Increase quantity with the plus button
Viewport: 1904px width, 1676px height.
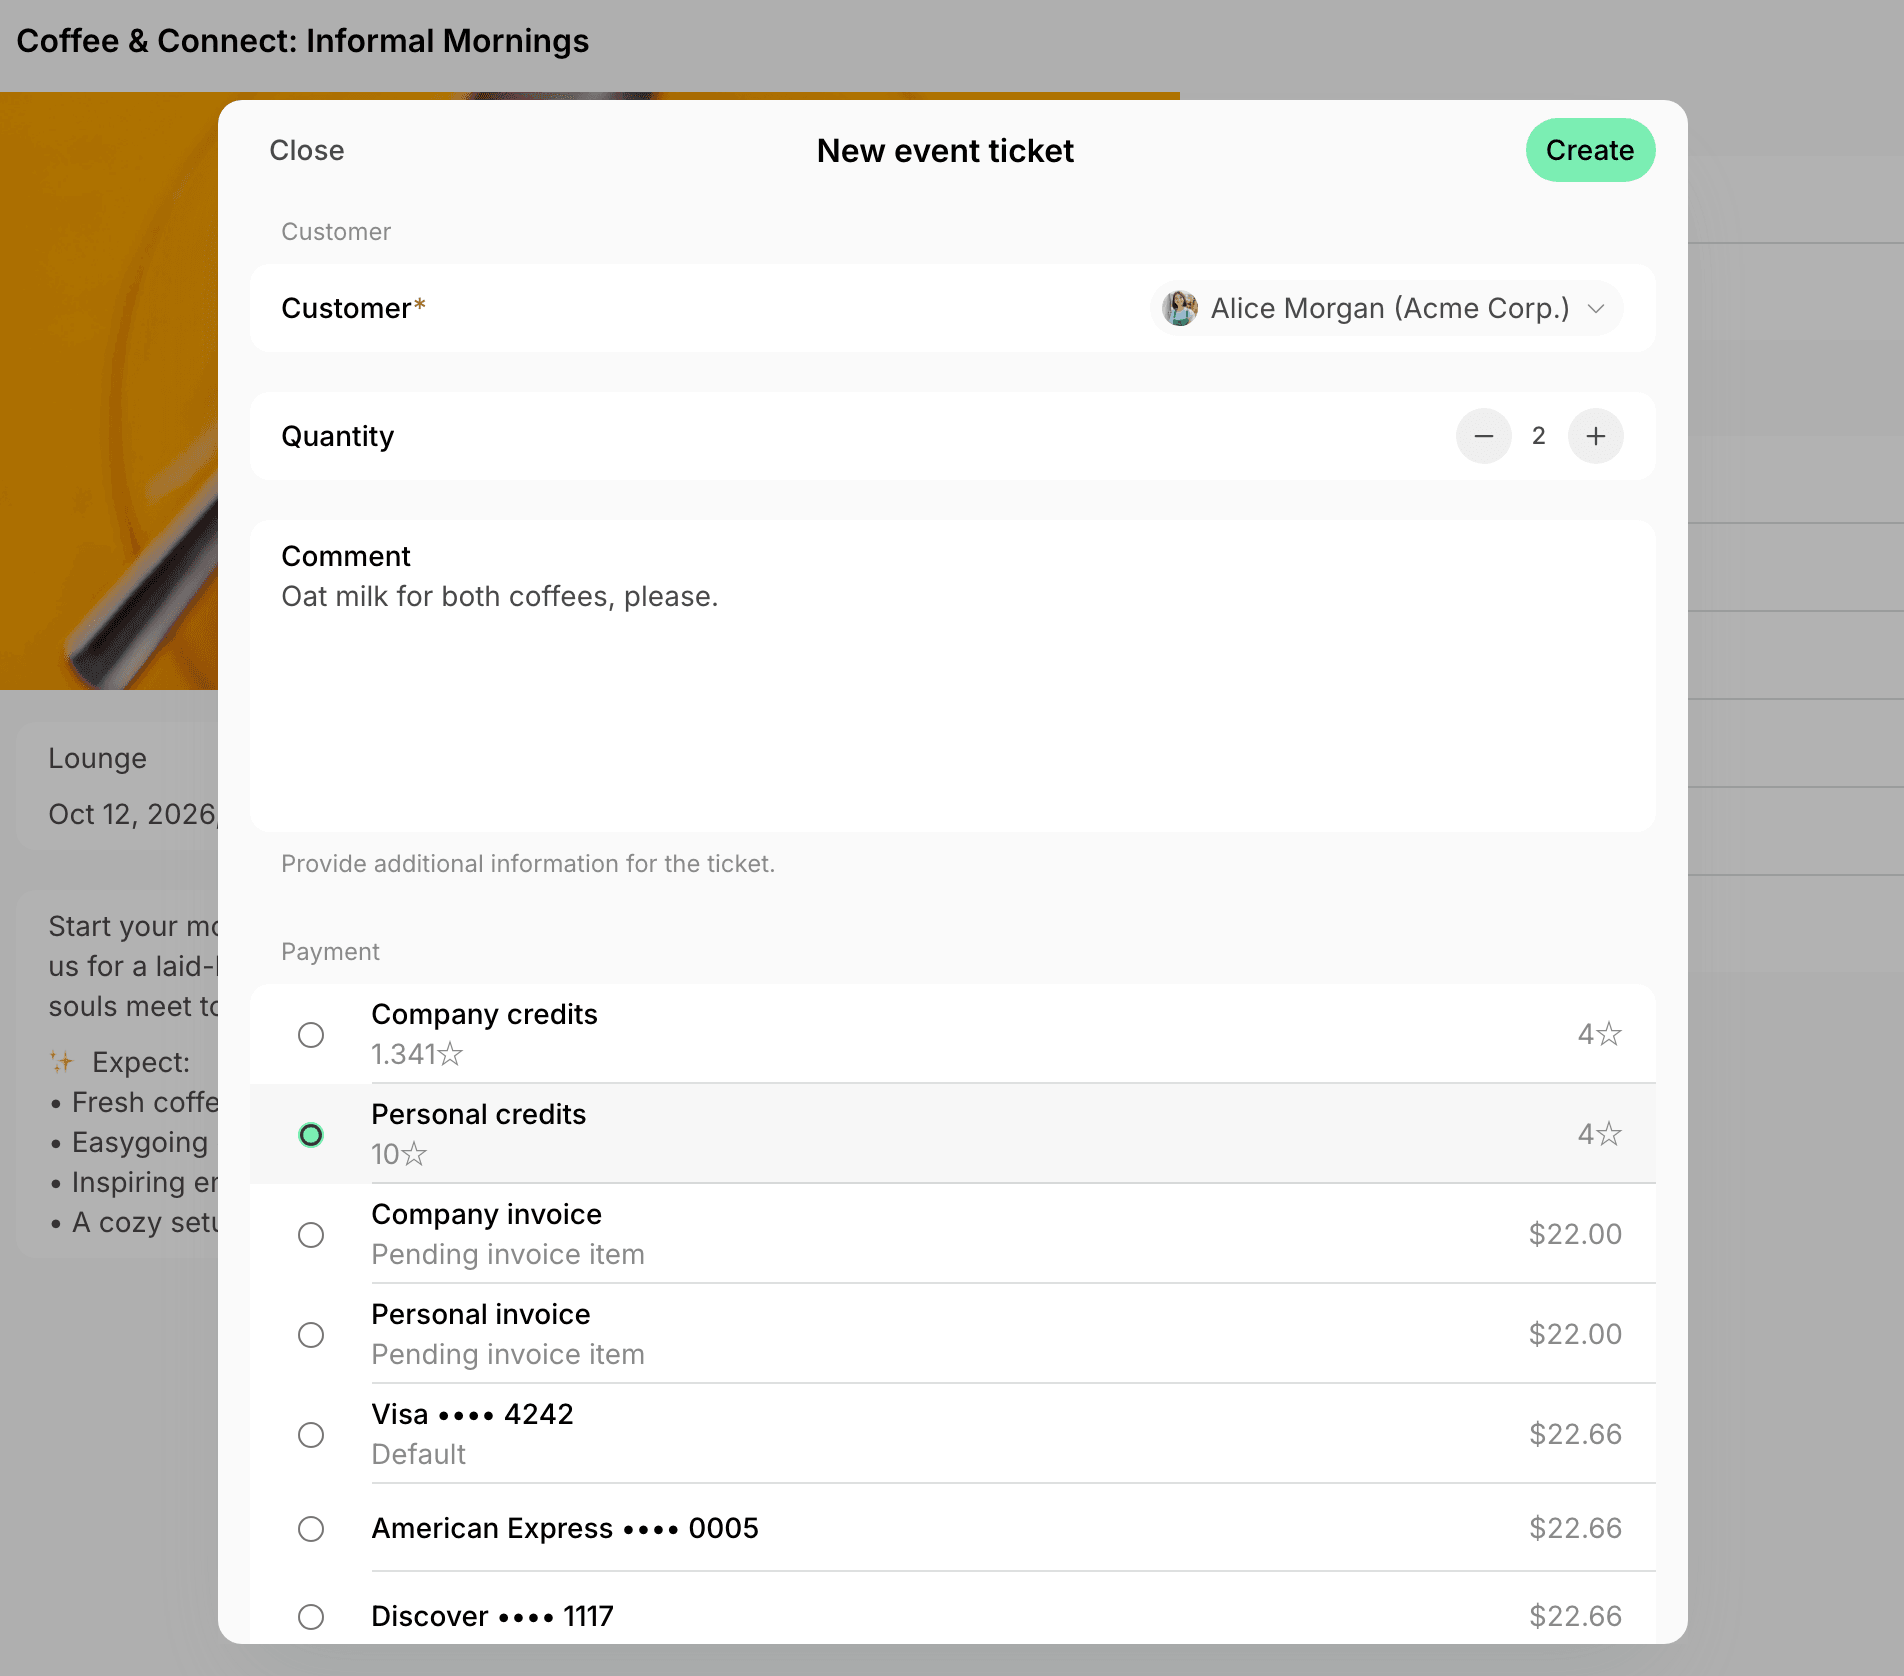[1595, 436]
